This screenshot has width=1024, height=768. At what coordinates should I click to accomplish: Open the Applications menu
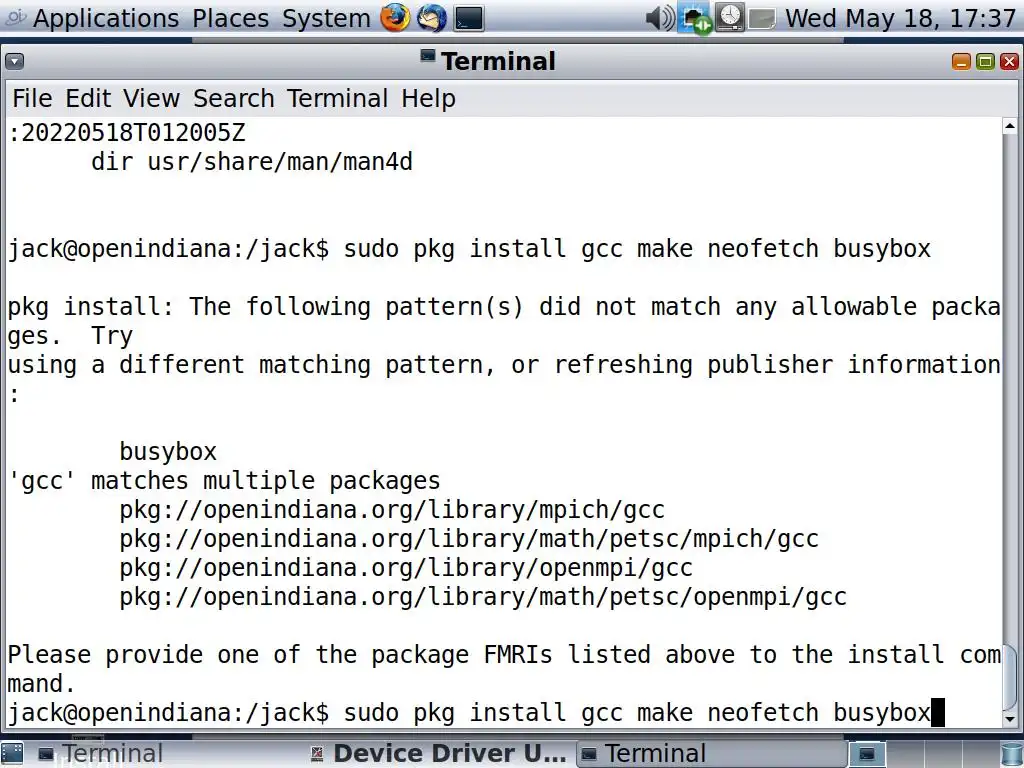[x=106, y=18]
